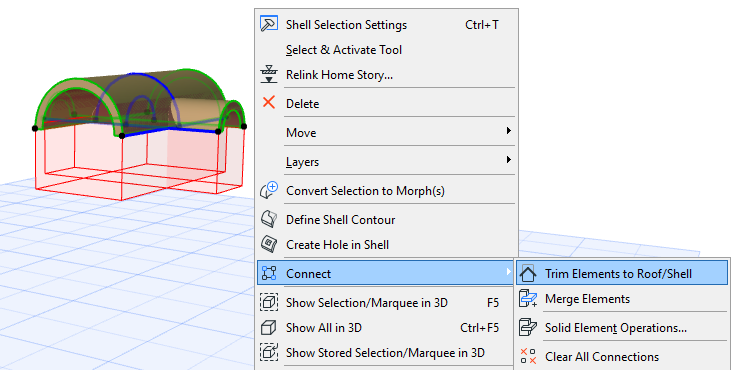The width and height of the screenshot is (731, 370).
Task: Choose Convert Selection to Morph(s)
Action: tap(386, 191)
